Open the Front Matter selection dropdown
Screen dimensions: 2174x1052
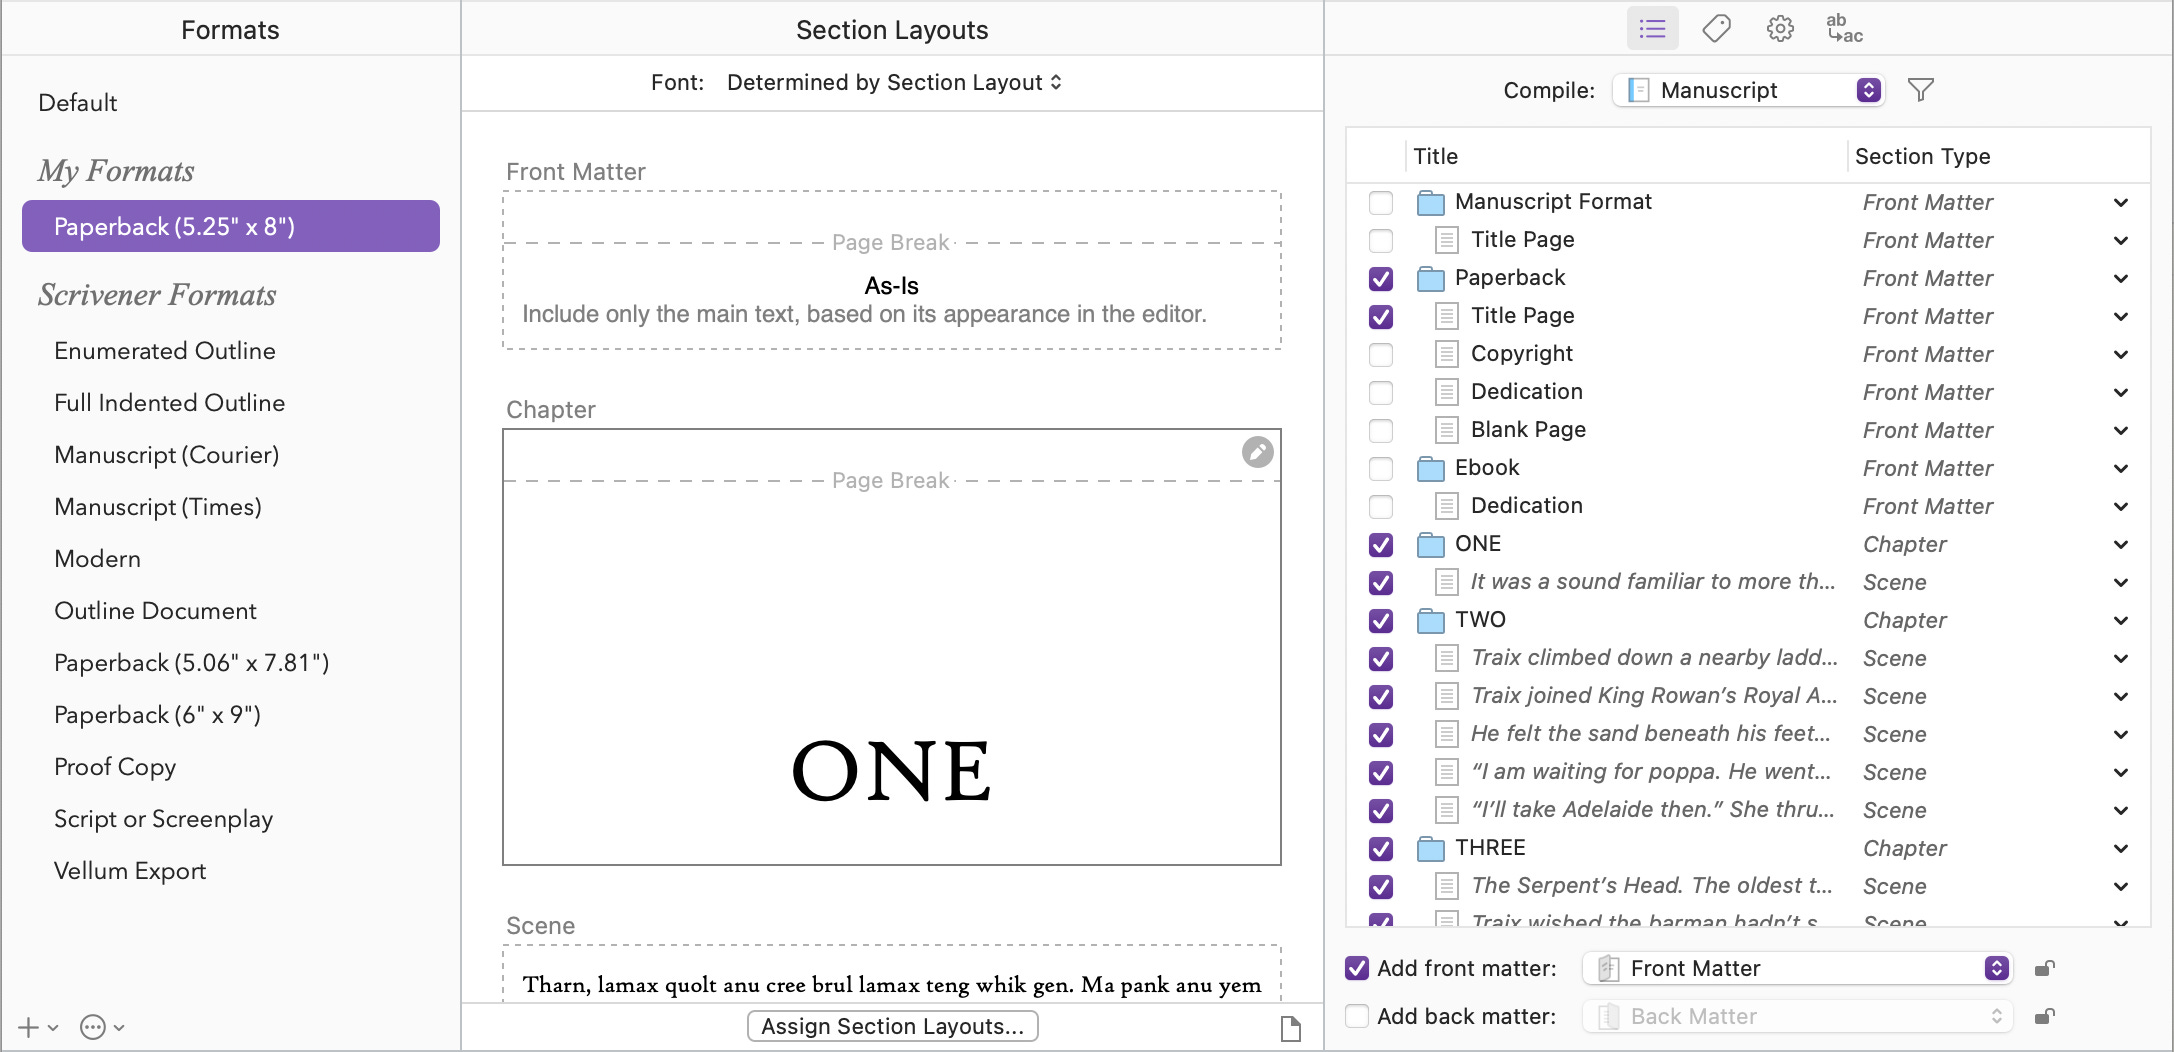(1797, 968)
